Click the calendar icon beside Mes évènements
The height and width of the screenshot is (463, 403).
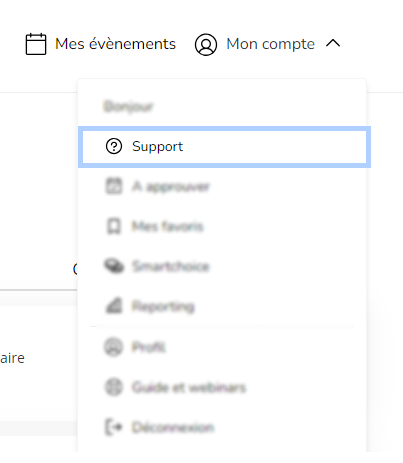pyautogui.click(x=36, y=44)
